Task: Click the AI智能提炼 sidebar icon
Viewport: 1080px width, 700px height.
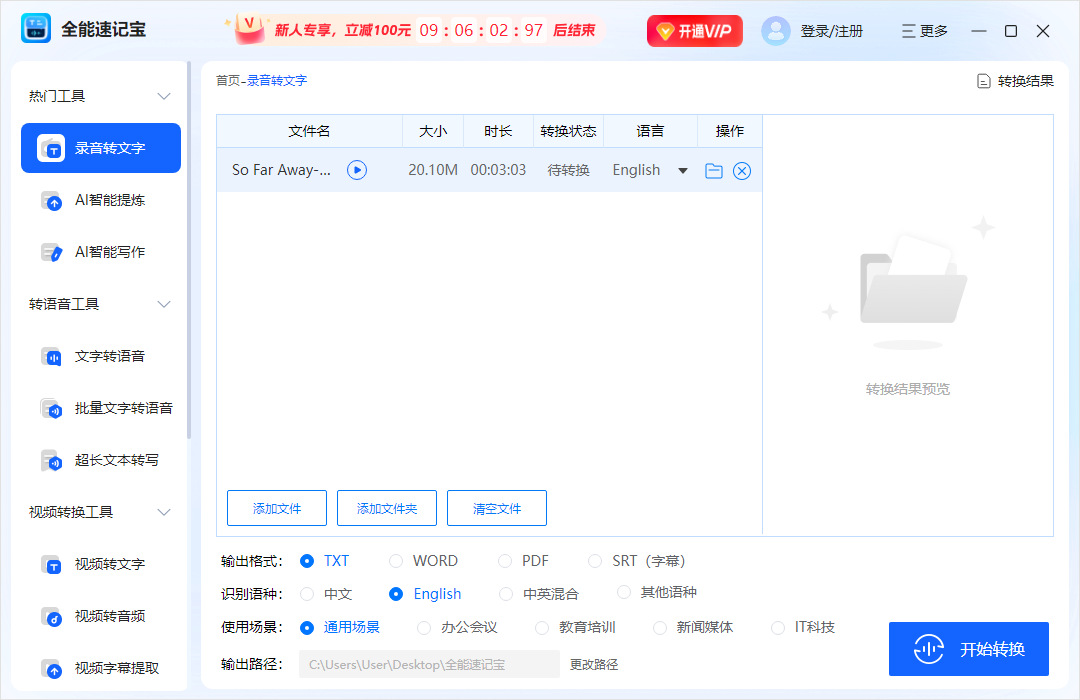Action: (52, 200)
